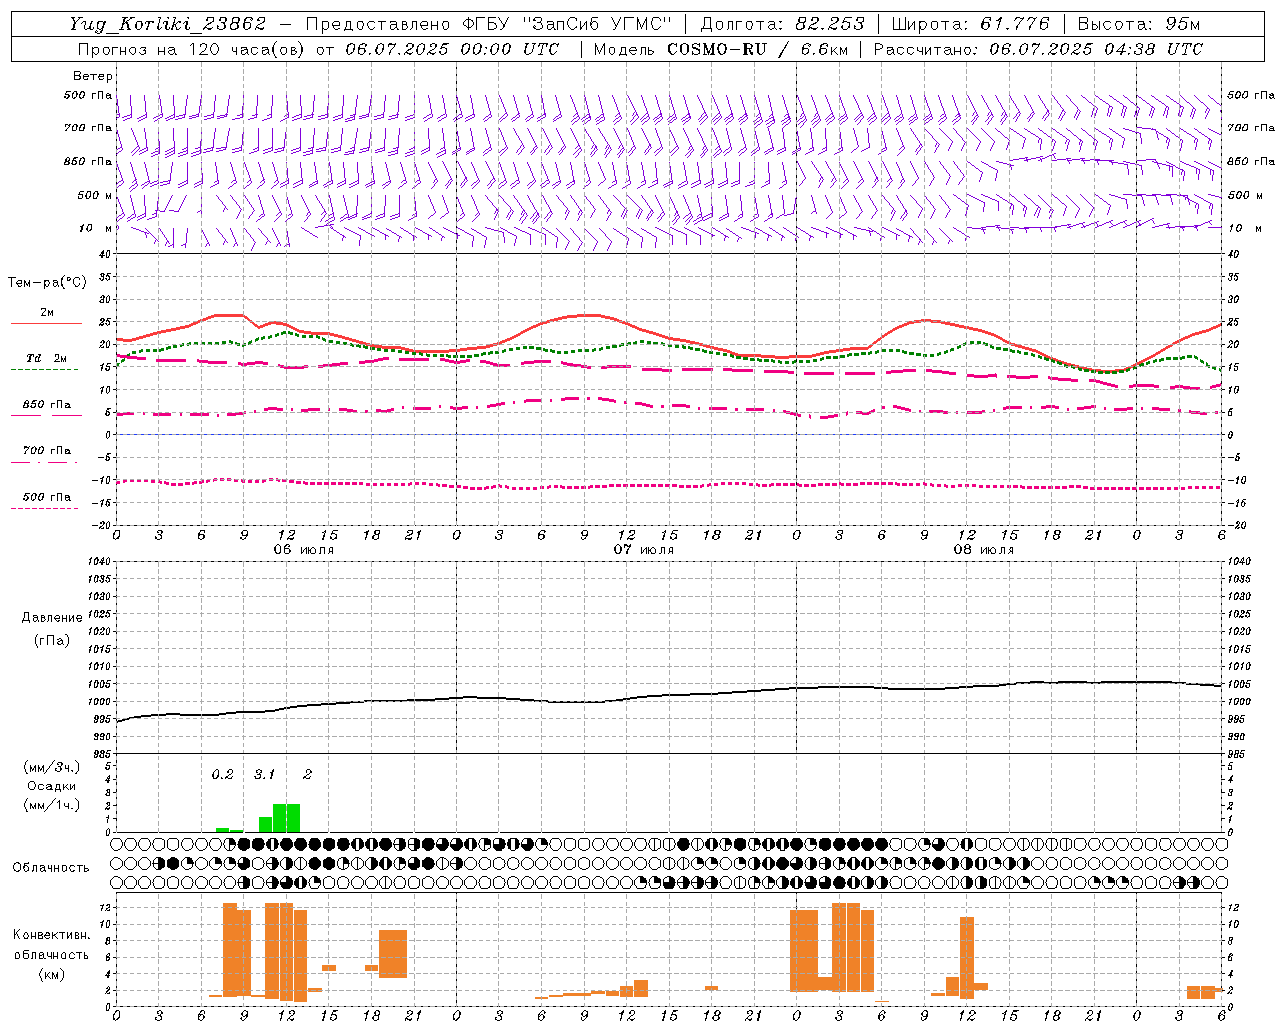Click the (гПа) unit under Давление

(x=52, y=640)
